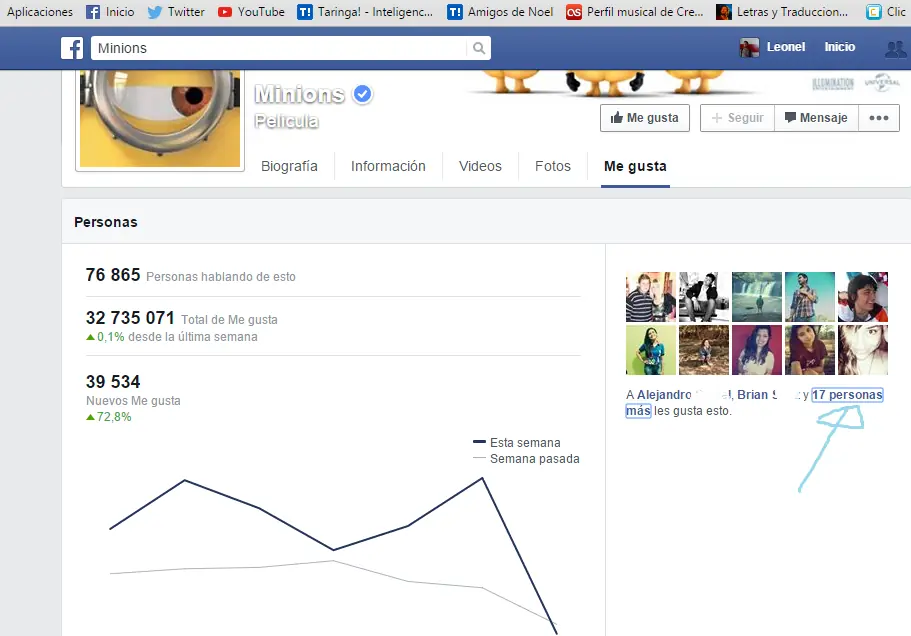Screen dimensions: 911x636
Task: Click the Minions page profile picture
Action: tap(160, 119)
